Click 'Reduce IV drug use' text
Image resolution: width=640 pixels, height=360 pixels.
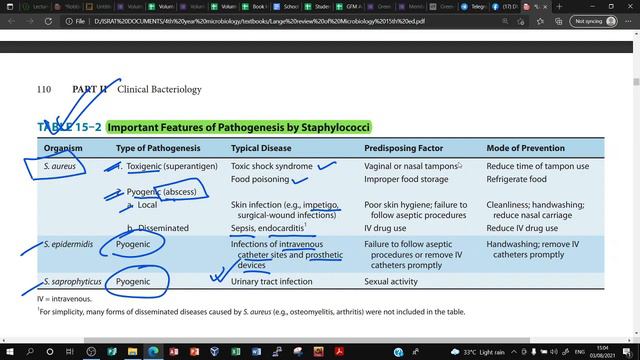click(x=522, y=228)
